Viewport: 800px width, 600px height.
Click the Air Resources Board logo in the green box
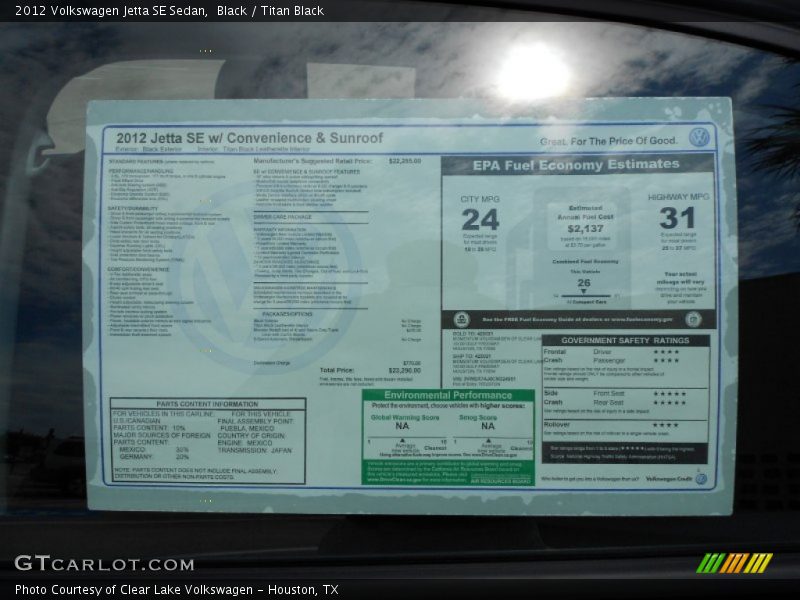(501, 479)
